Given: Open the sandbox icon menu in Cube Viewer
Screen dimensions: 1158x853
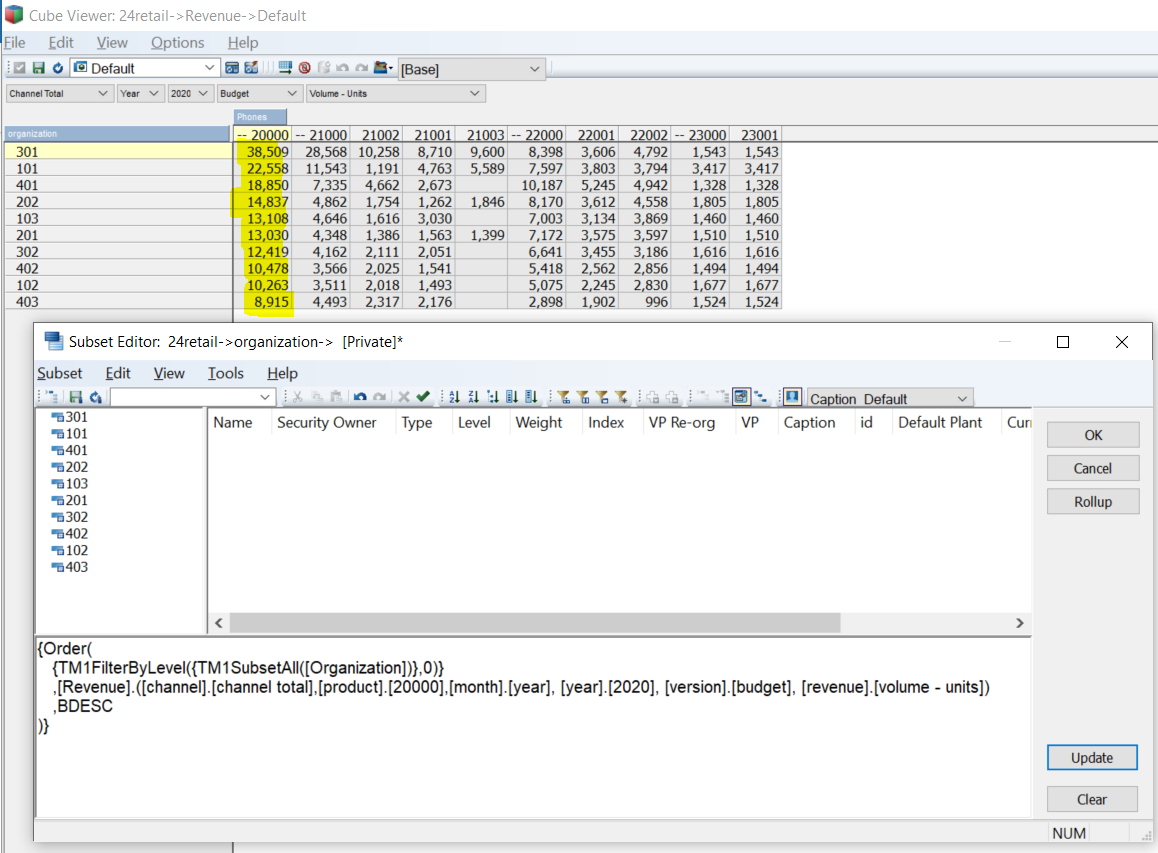Looking at the screenshot, I should (x=383, y=68).
